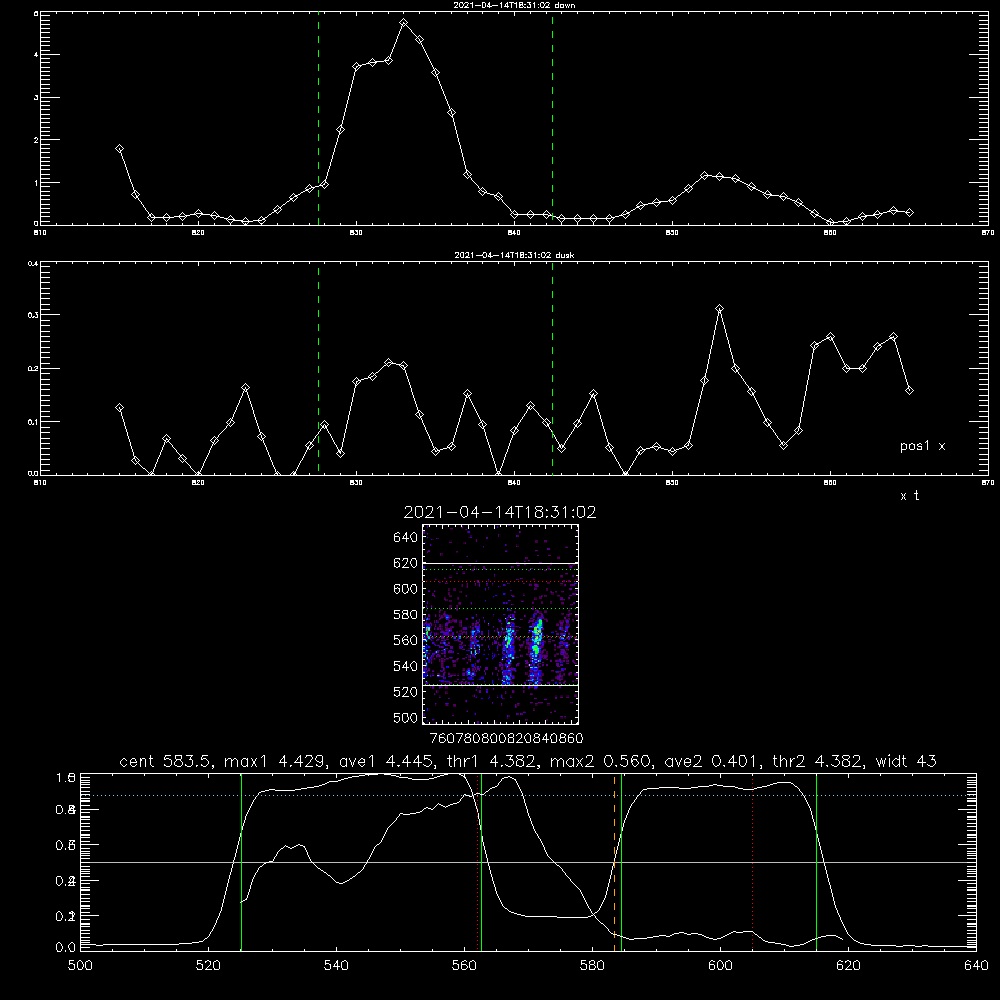Click the colored spectrogram image thumbnail
This screenshot has width=1000, height=1000.
pos(501,624)
